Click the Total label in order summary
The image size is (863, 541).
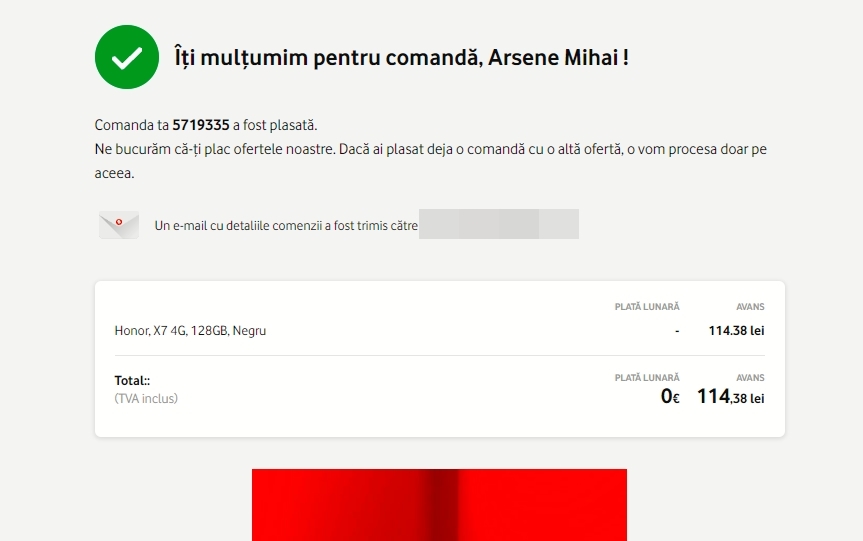point(132,381)
